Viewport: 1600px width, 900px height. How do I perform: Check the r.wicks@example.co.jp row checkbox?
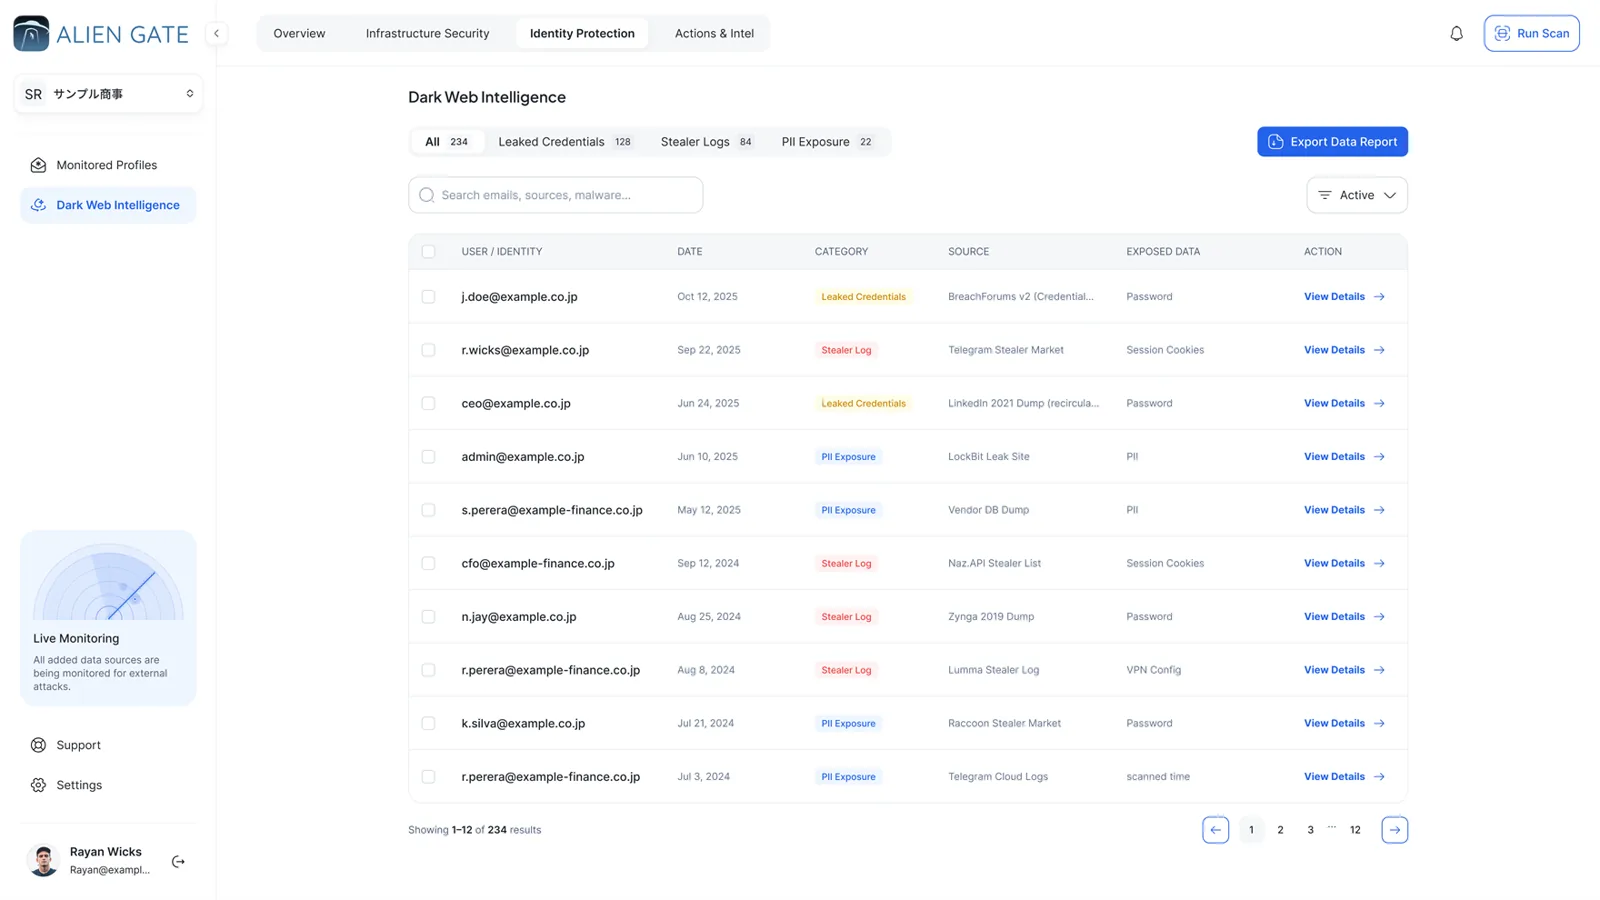pos(428,350)
